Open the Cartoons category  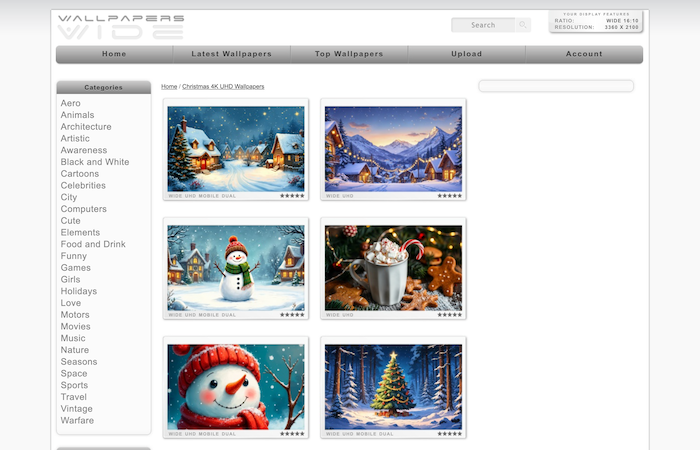coord(80,174)
